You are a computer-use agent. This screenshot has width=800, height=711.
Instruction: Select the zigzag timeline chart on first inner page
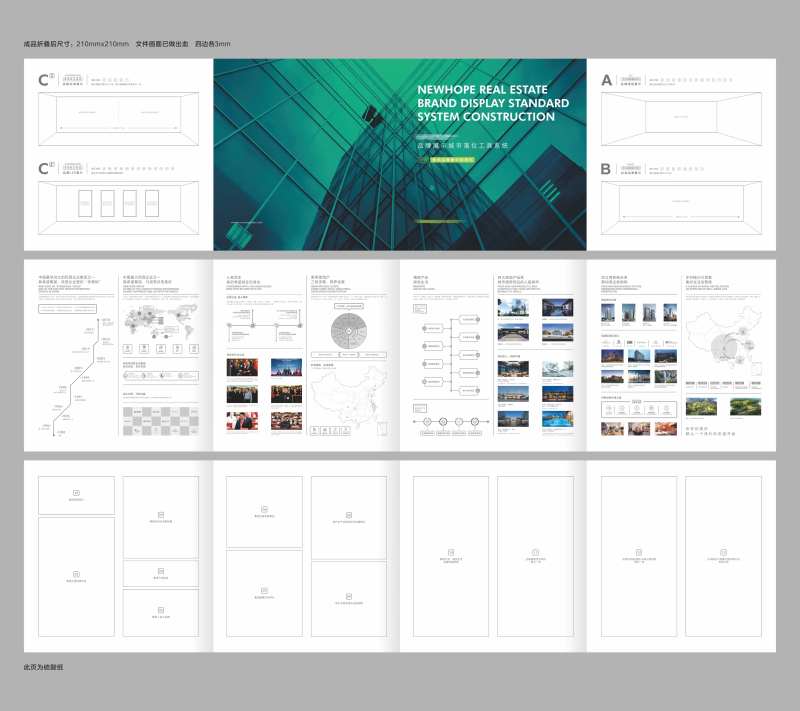pyautogui.click(x=77, y=376)
